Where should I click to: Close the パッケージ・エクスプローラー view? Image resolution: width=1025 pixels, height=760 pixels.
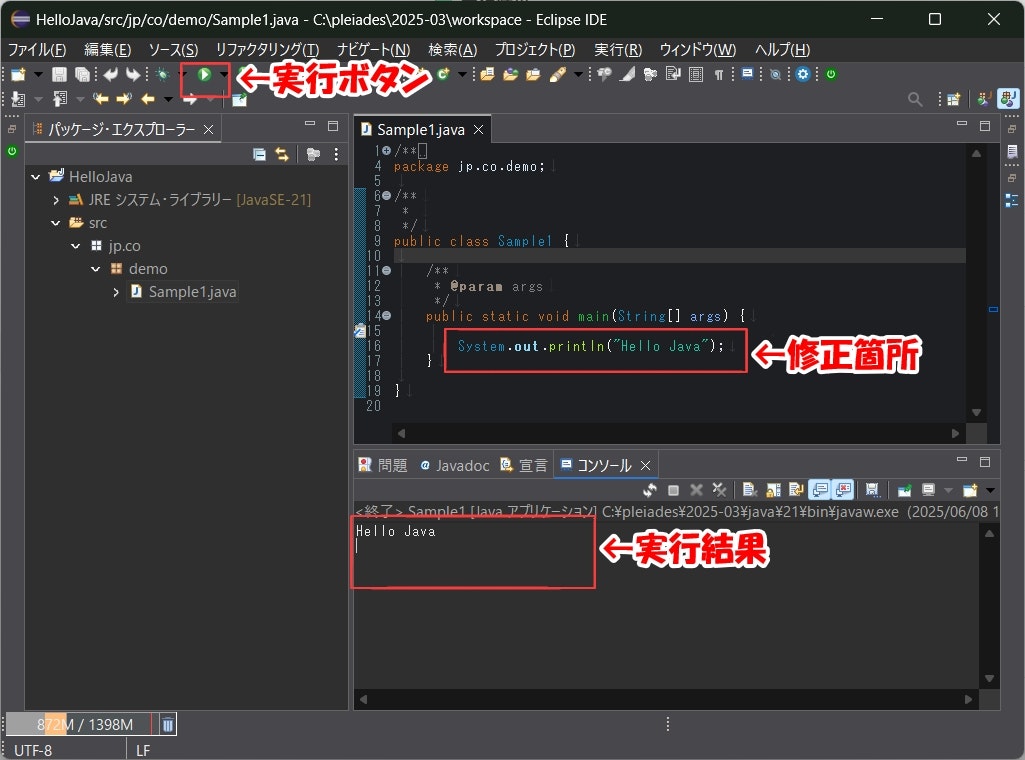point(209,129)
